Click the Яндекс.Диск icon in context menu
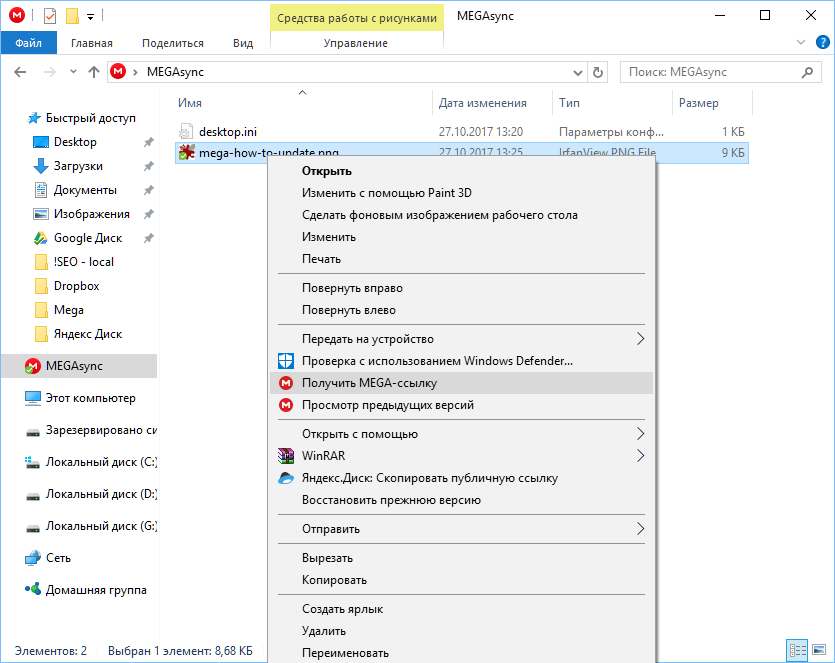835x663 pixels. pyautogui.click(x=286, y=478)
